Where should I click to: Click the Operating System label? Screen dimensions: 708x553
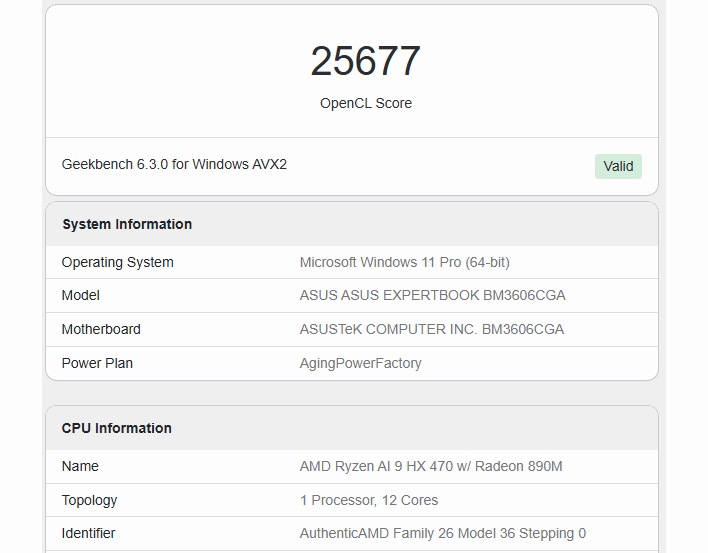[x=117, y=262]
